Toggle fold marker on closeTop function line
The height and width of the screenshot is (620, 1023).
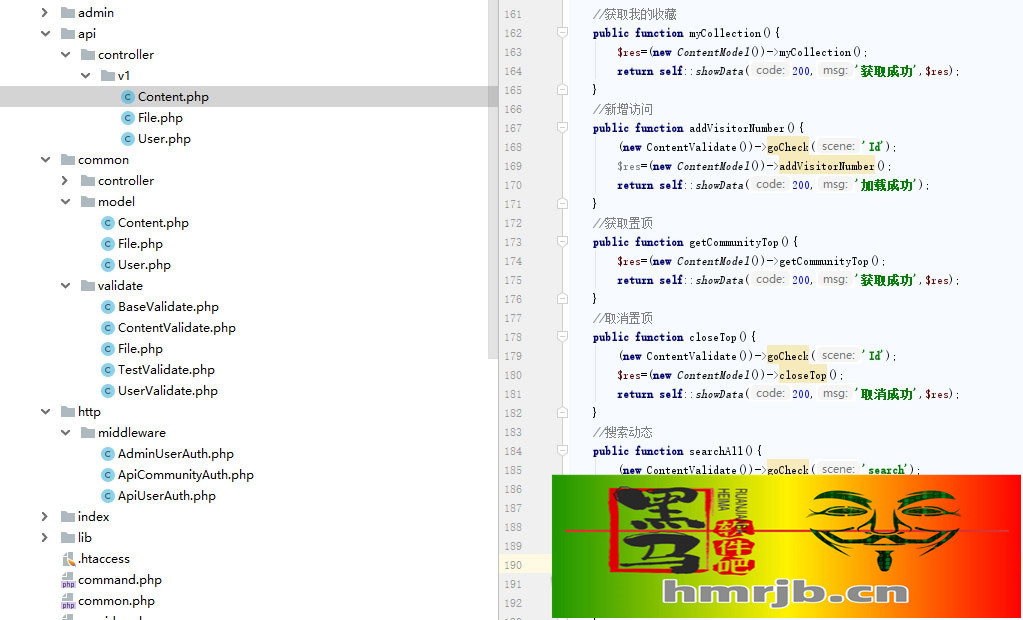[x=562, y=337]
